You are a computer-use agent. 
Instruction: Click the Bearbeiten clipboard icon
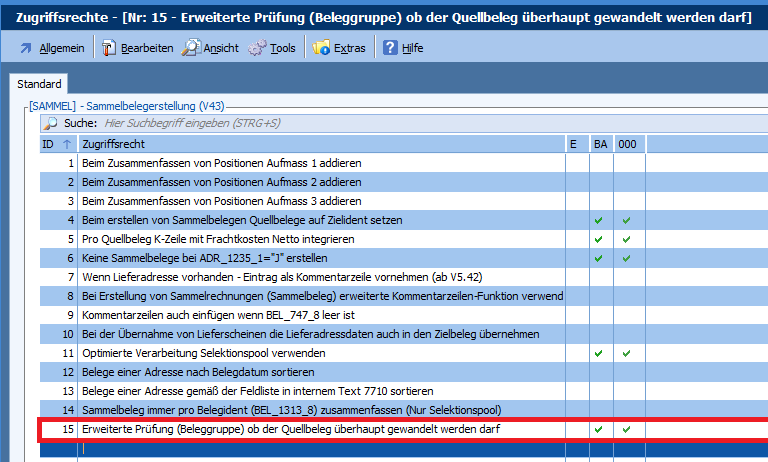tap(109, 48)
